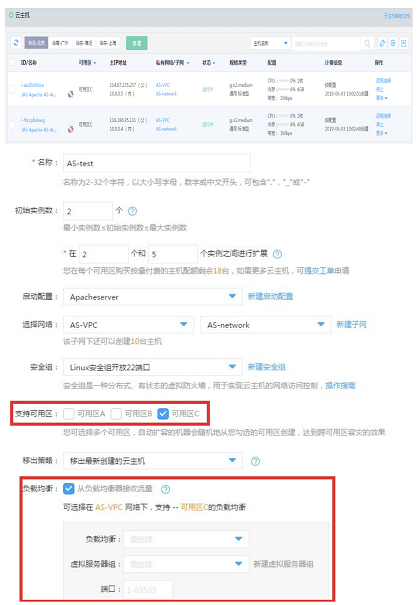Click CPU usage bar in first host row

284,81
